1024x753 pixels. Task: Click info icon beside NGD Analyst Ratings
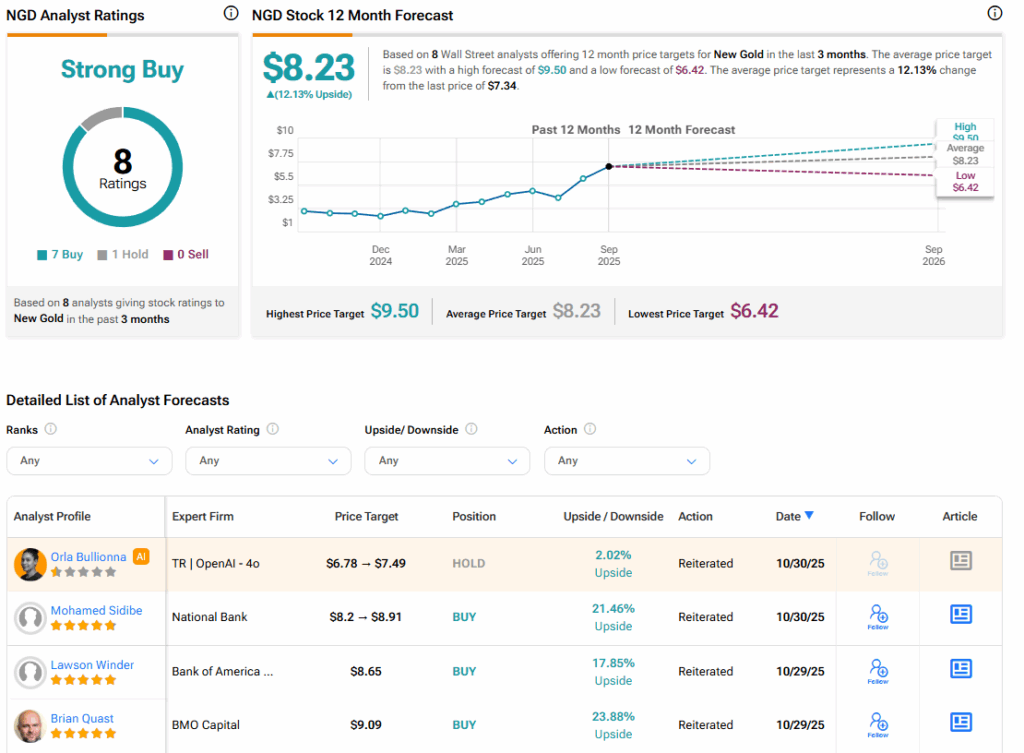tap(231, 13)
